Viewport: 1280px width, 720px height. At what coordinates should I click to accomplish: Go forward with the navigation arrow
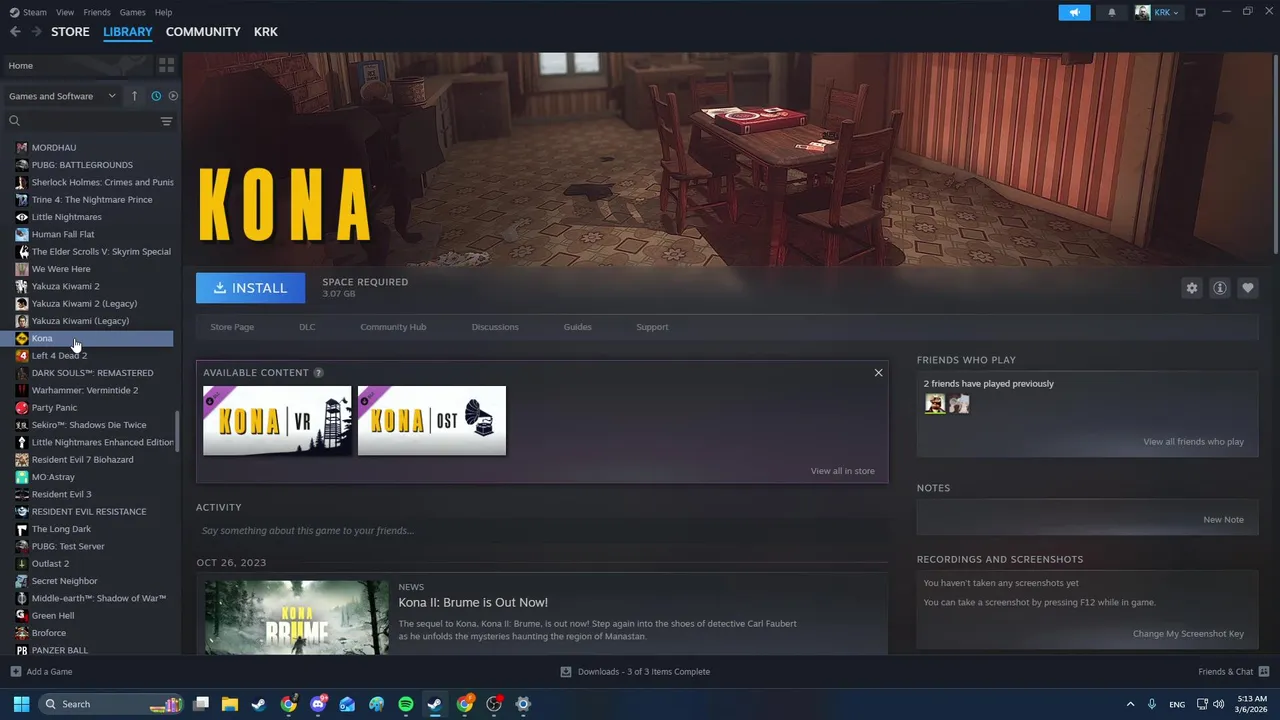36,32
